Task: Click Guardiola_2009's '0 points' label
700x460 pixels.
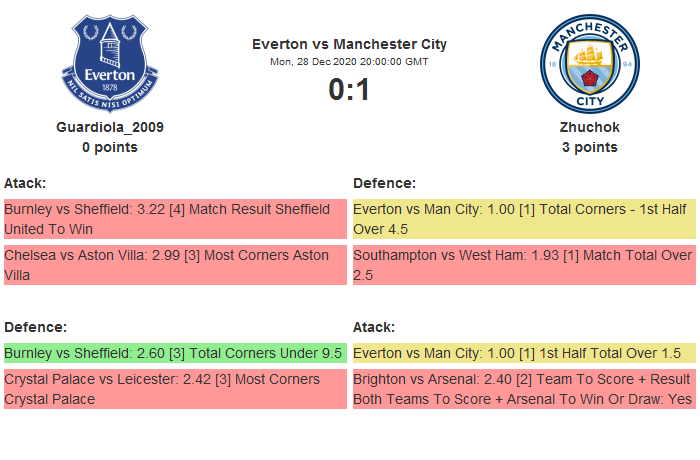Action: point(110,147)
